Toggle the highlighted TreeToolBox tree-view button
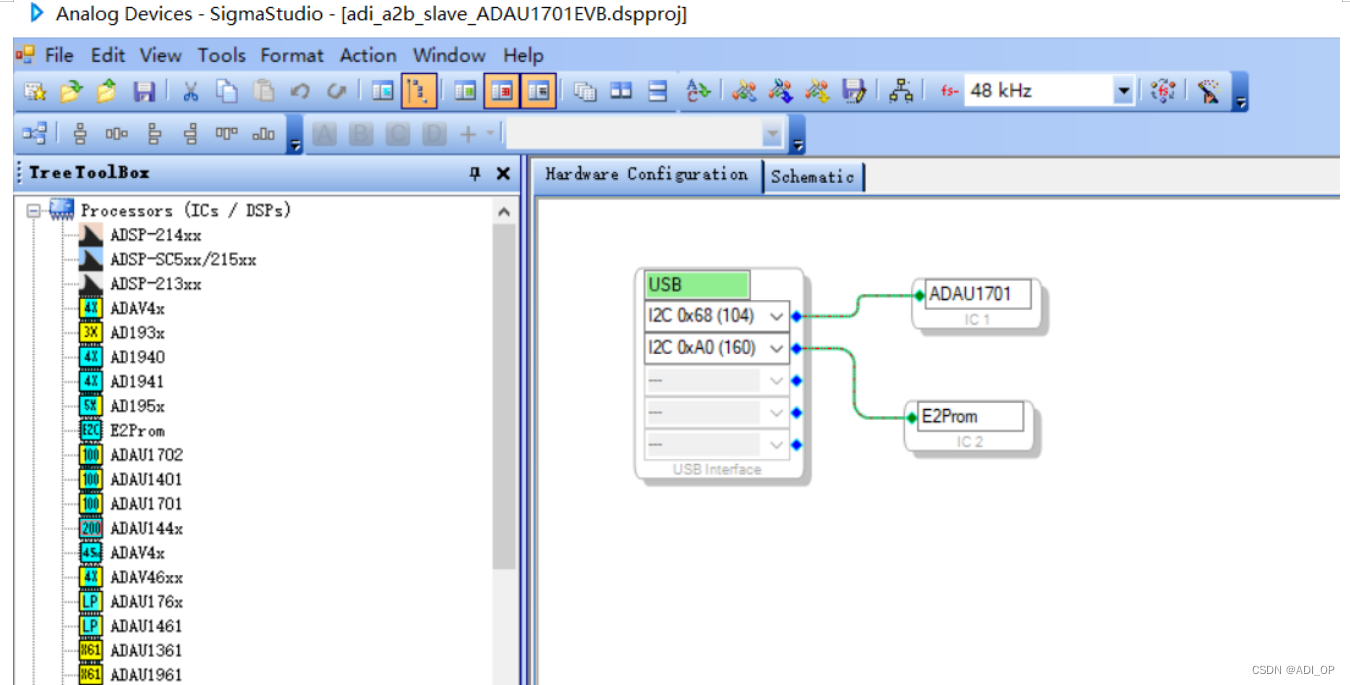 point(419,91)
